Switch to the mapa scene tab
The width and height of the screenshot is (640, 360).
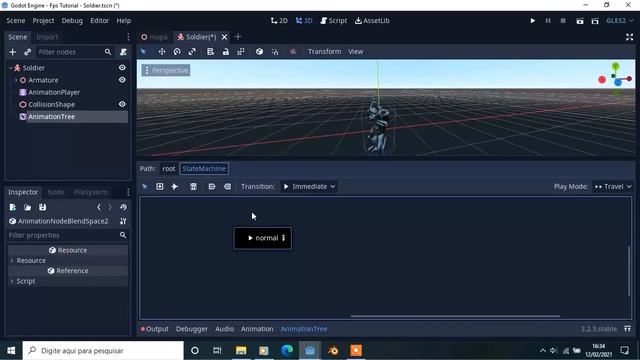pyautogui.click(x=155, y=37)
